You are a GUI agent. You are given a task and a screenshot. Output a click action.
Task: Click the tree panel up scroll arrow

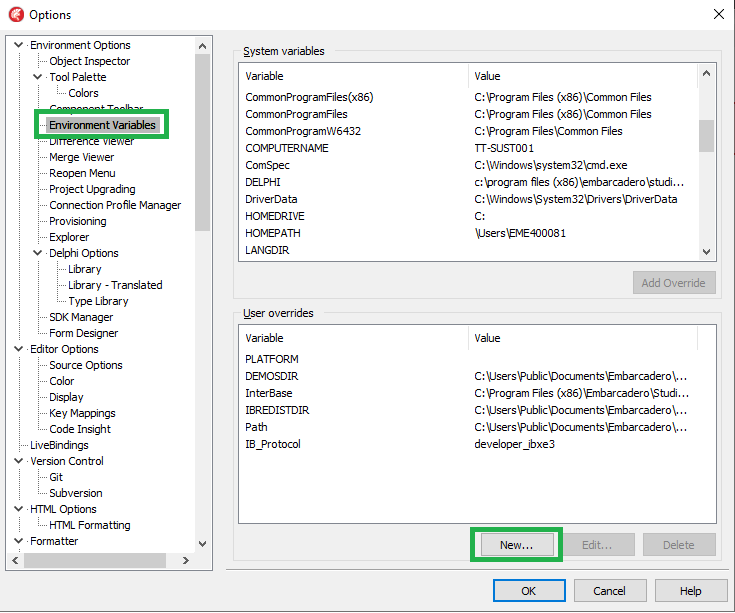(202, 45)
